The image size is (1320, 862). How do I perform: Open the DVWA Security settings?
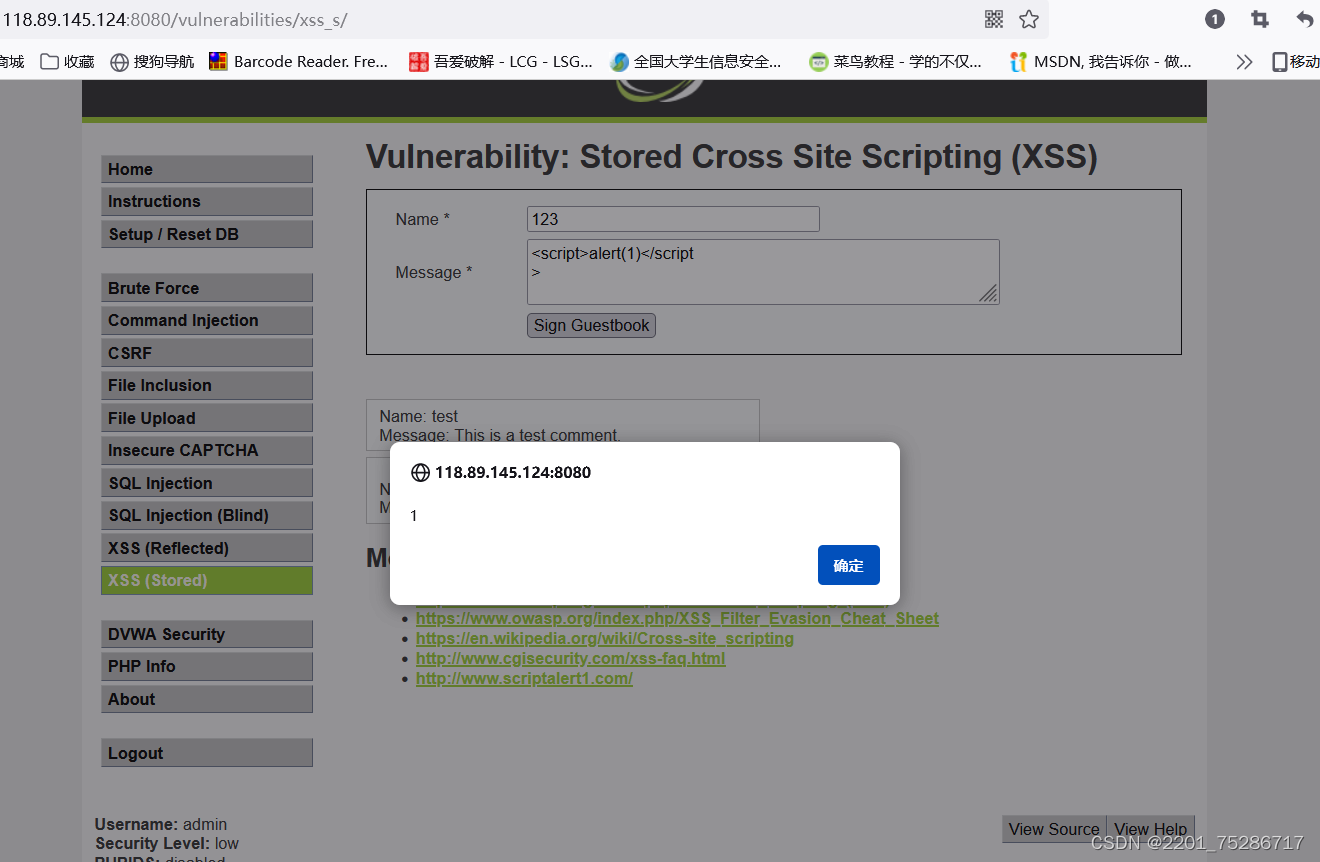[x=207, y=634]
